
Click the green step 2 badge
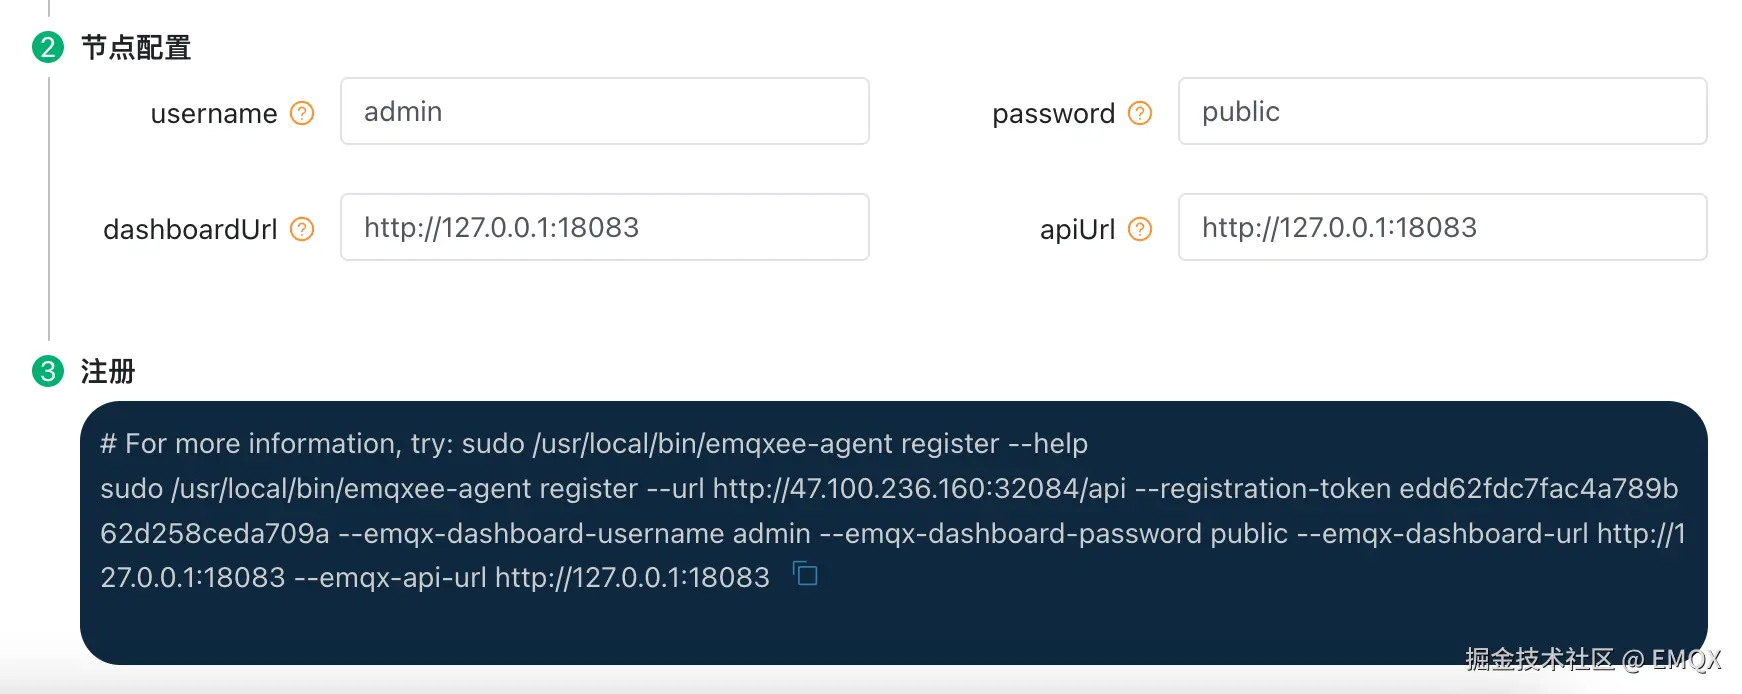pyautogui.click(x=48, y=47)
